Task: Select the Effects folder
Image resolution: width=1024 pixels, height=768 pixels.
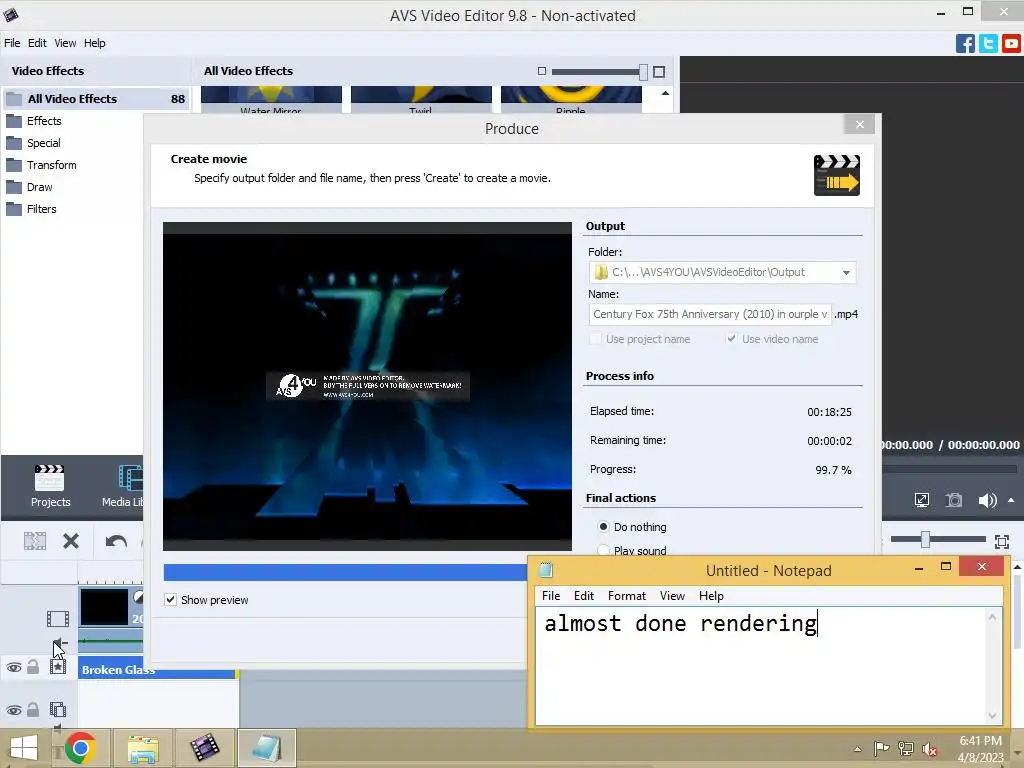Action: tap(43, 121)
